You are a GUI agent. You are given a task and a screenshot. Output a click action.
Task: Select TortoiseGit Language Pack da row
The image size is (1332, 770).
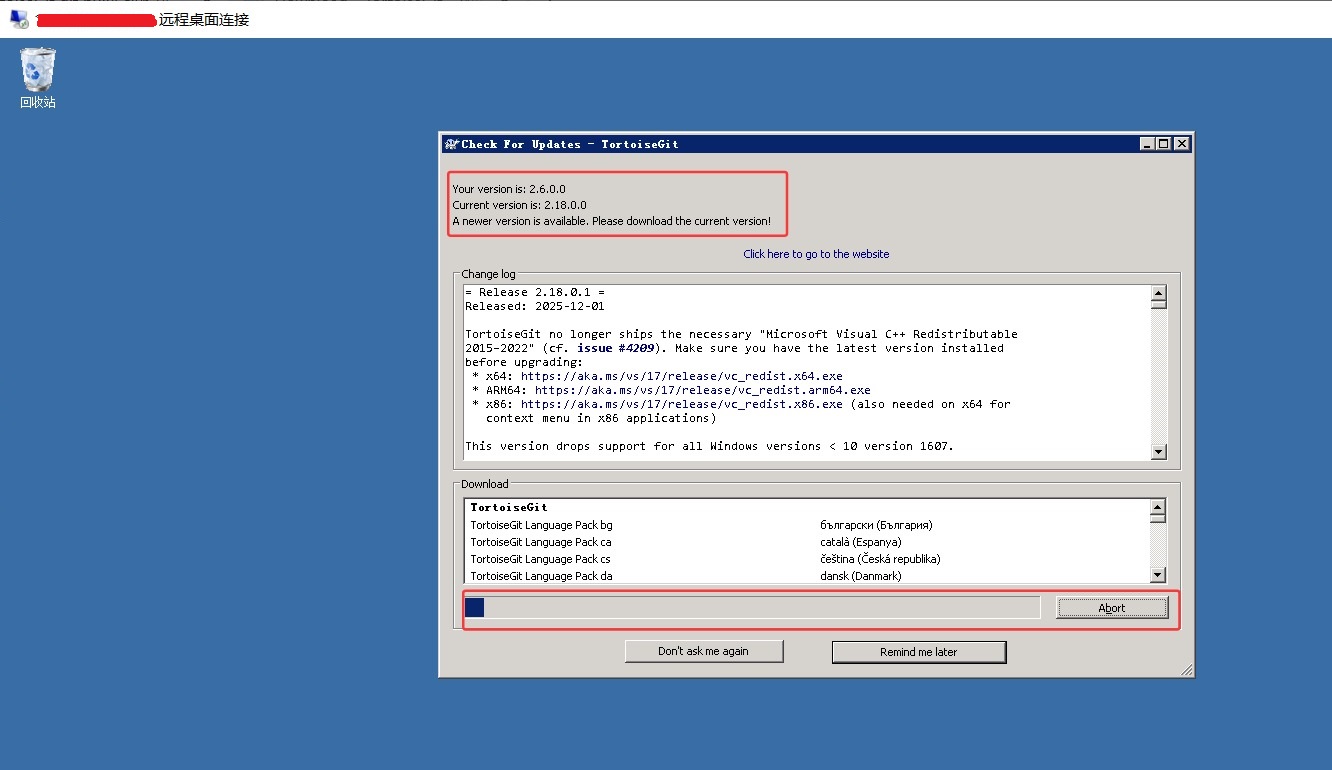coord(808,576)
